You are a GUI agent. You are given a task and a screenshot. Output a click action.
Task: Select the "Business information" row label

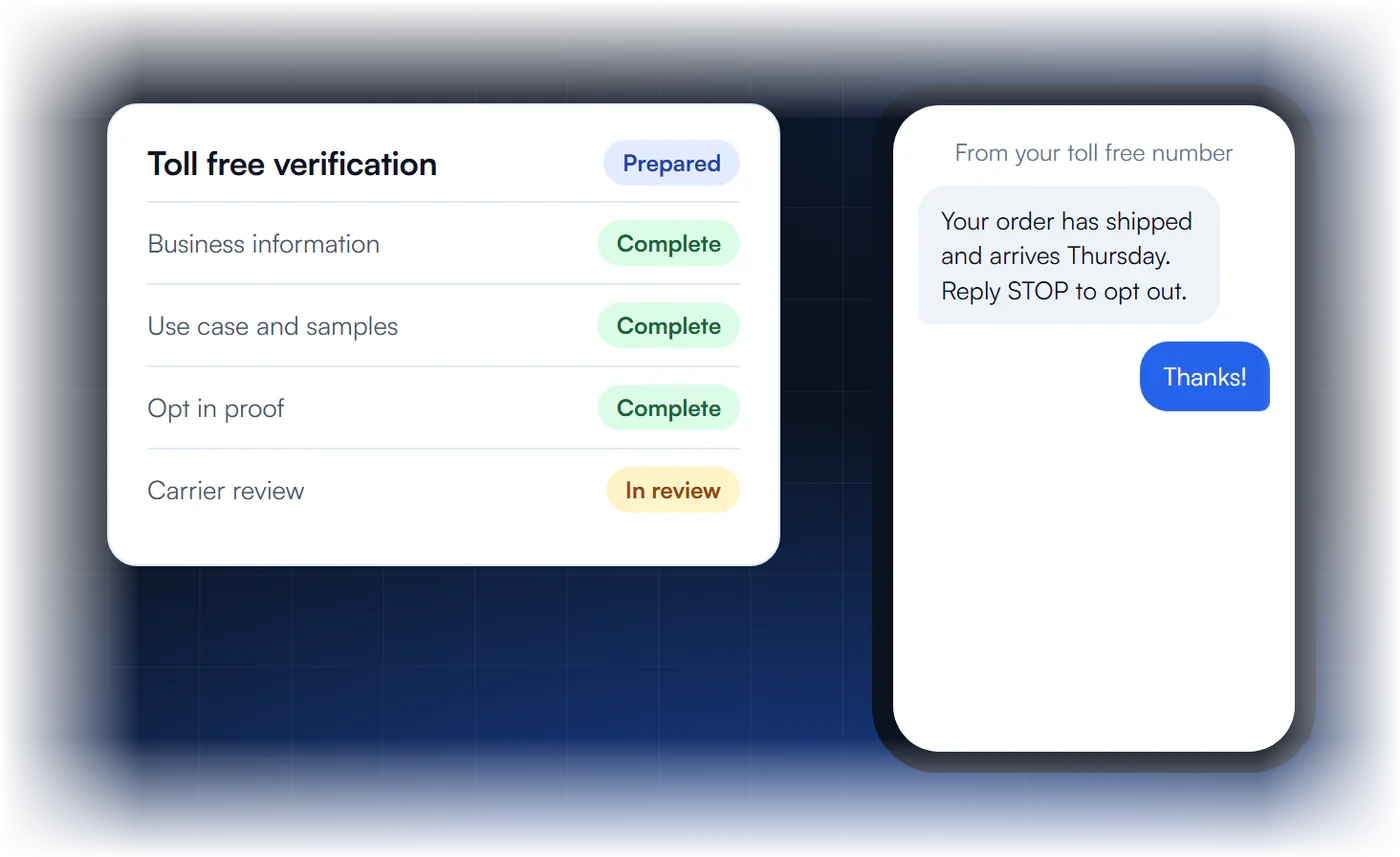[264, 244]
